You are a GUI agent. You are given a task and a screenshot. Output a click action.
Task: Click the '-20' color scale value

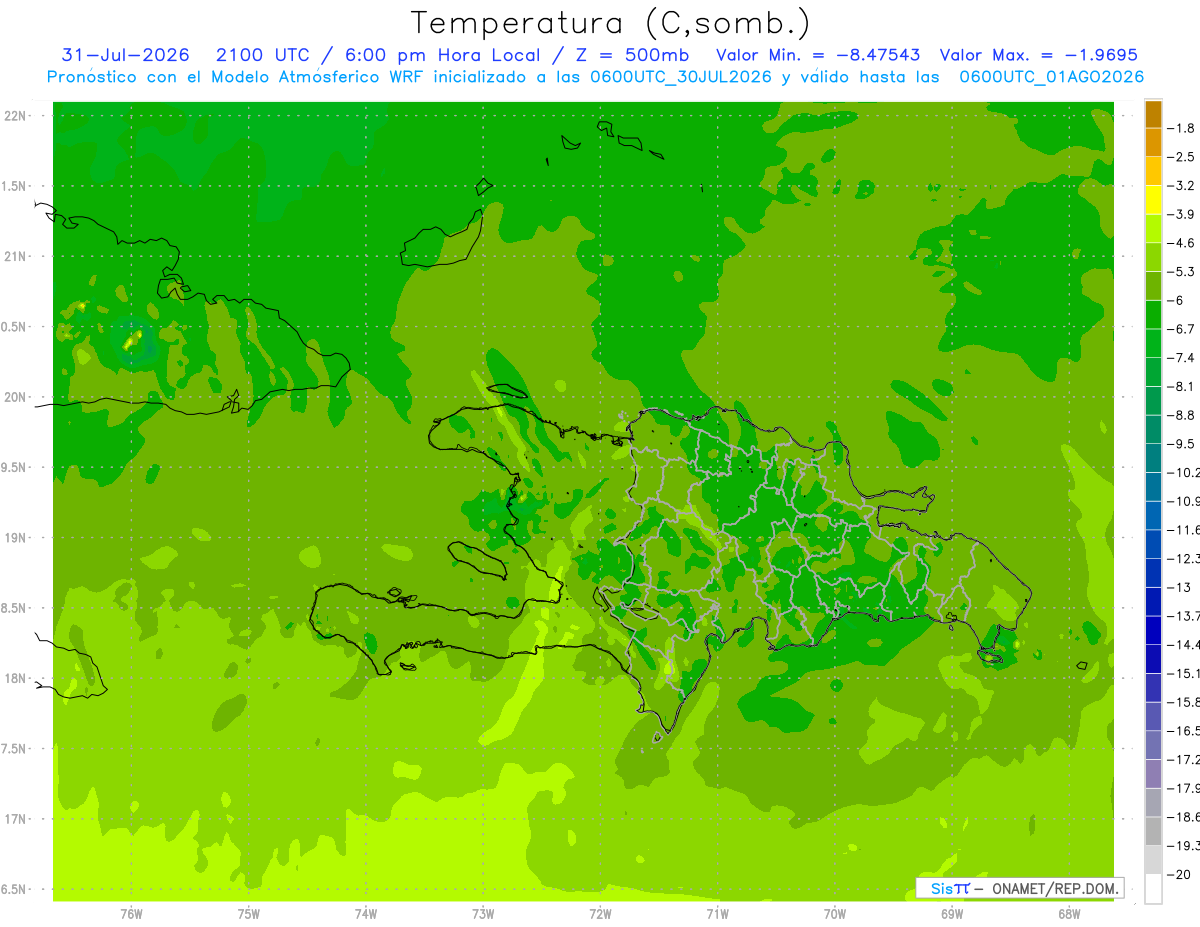tap(1180, 874)
